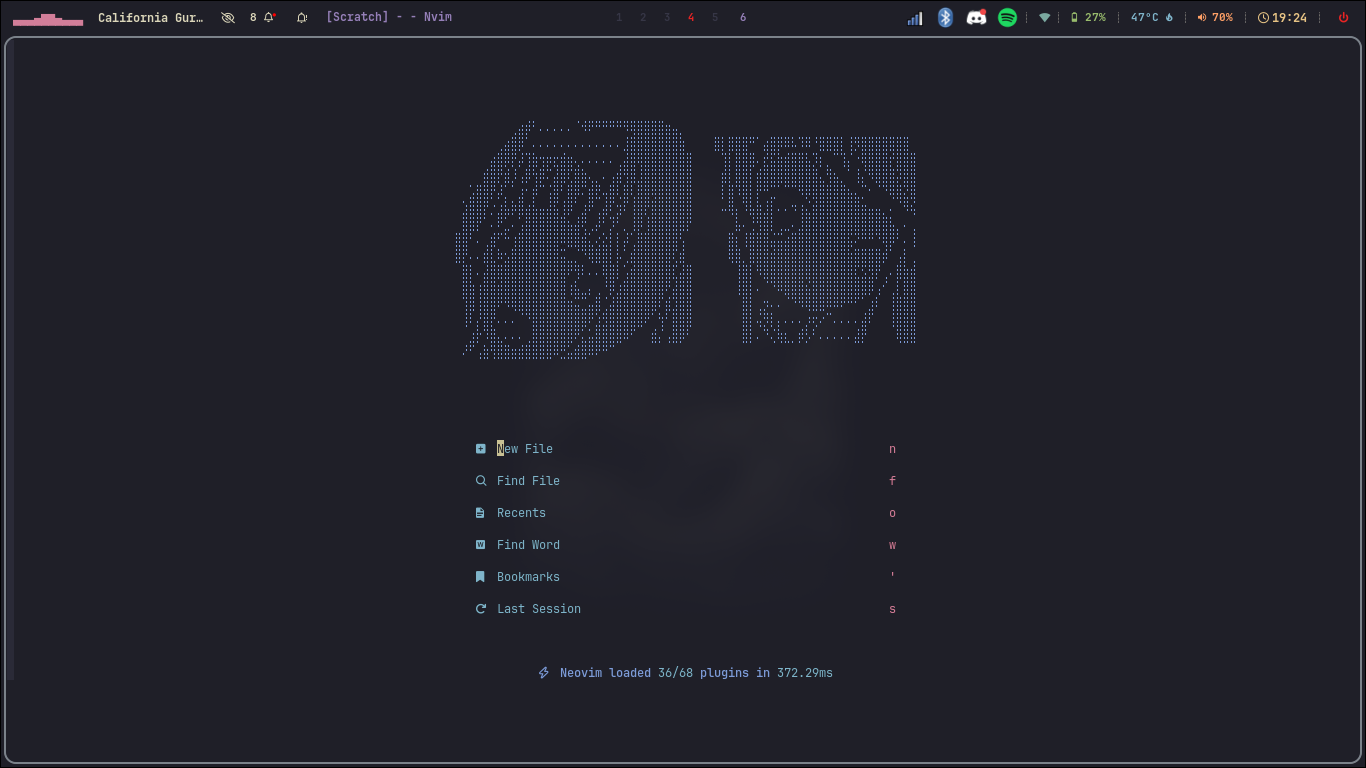Toggle the eye-off visibility icon near the window title
The height and width of the screenshot is (768, 1366).
click(x=228, y=17)
